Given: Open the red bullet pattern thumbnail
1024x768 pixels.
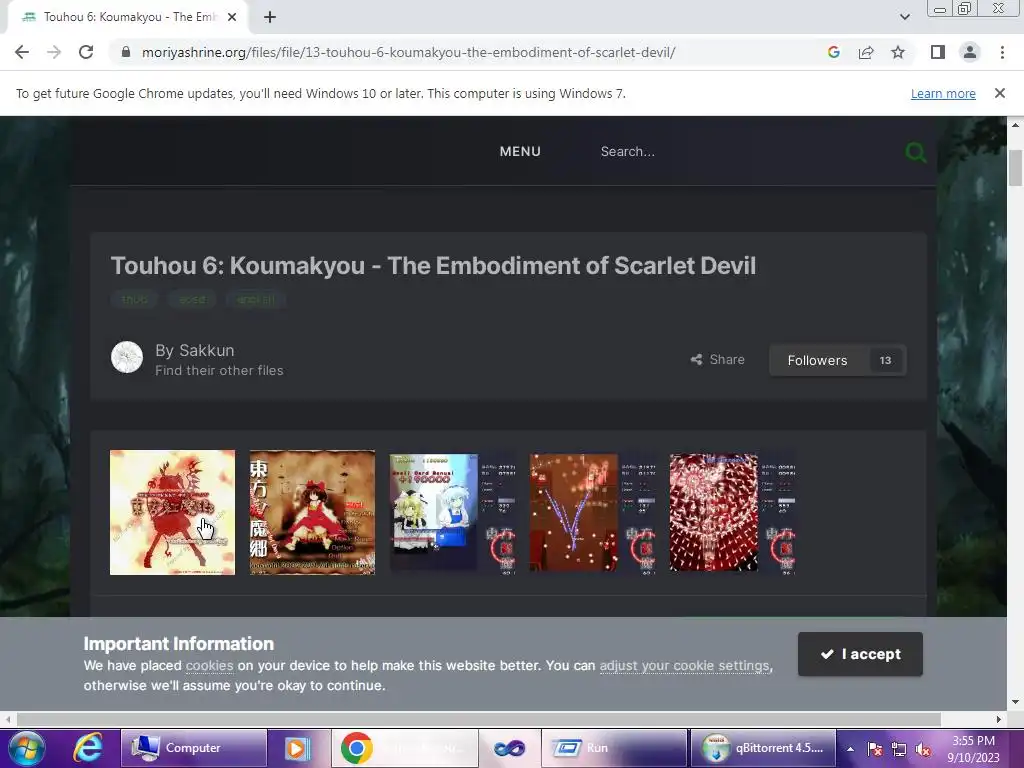Looking at the screenshot, I should tap(733, 513).
